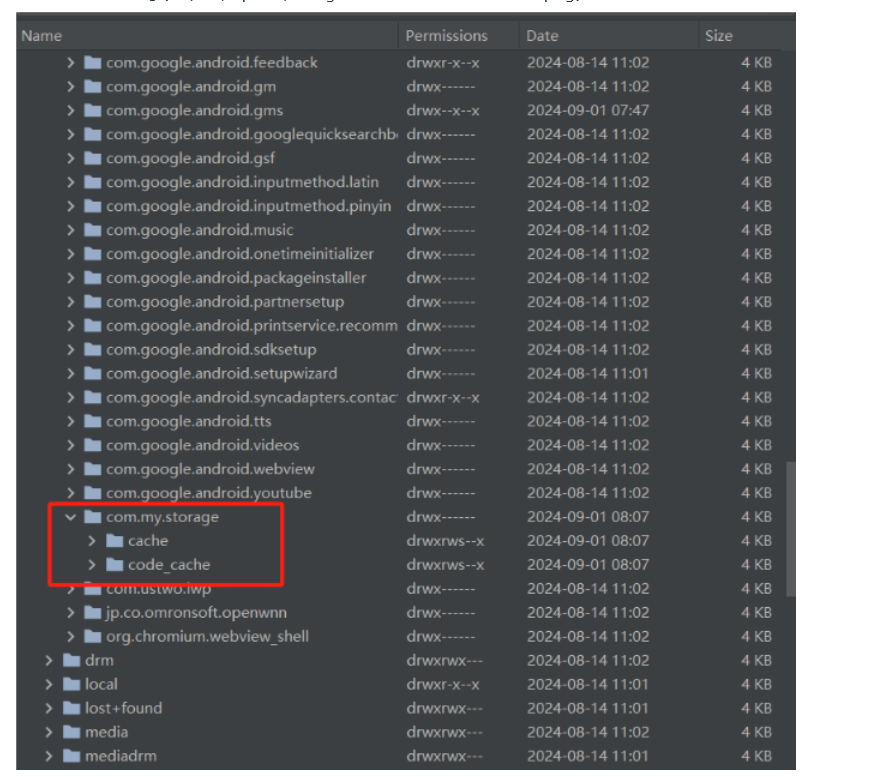Image resolution: width=871 pixels, height=777 pixels.
Task: Select com.google.android.syncadapters.contacts row name
Action: click(x=252, y=397)
